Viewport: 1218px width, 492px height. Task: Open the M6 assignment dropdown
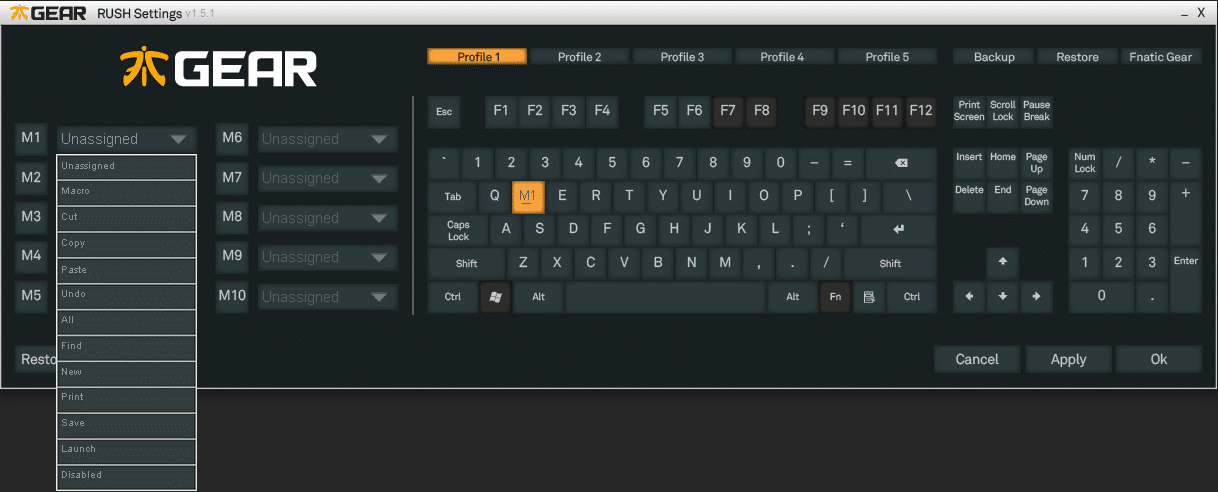tap(378, 139)
